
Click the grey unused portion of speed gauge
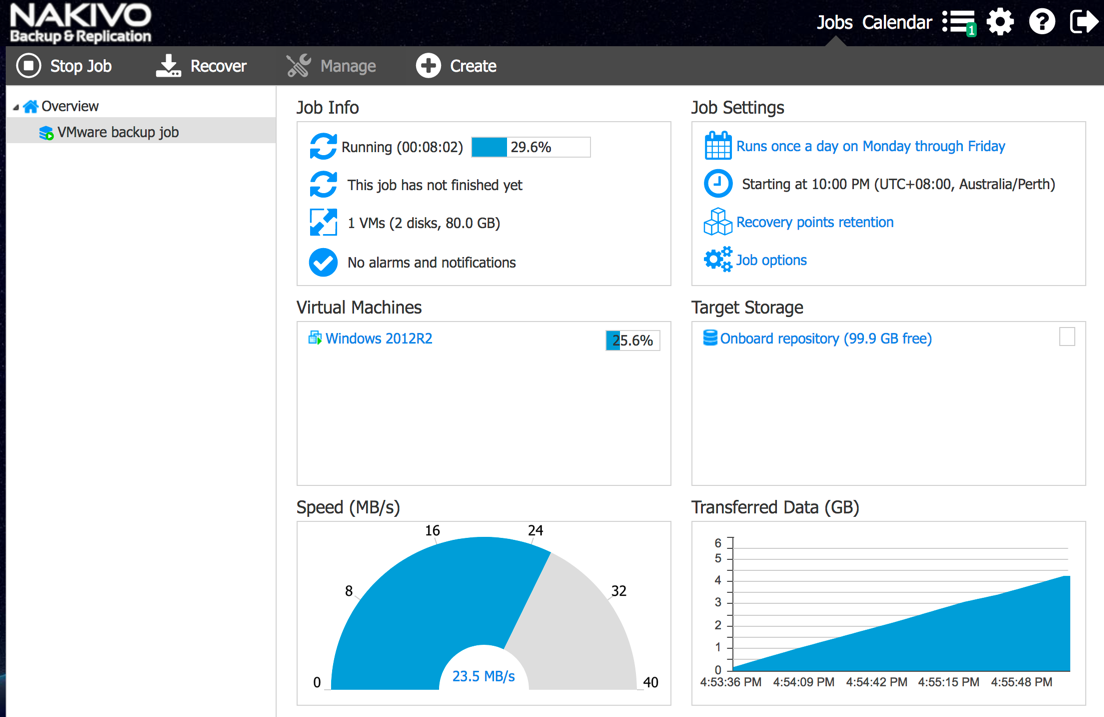[577, 620]
